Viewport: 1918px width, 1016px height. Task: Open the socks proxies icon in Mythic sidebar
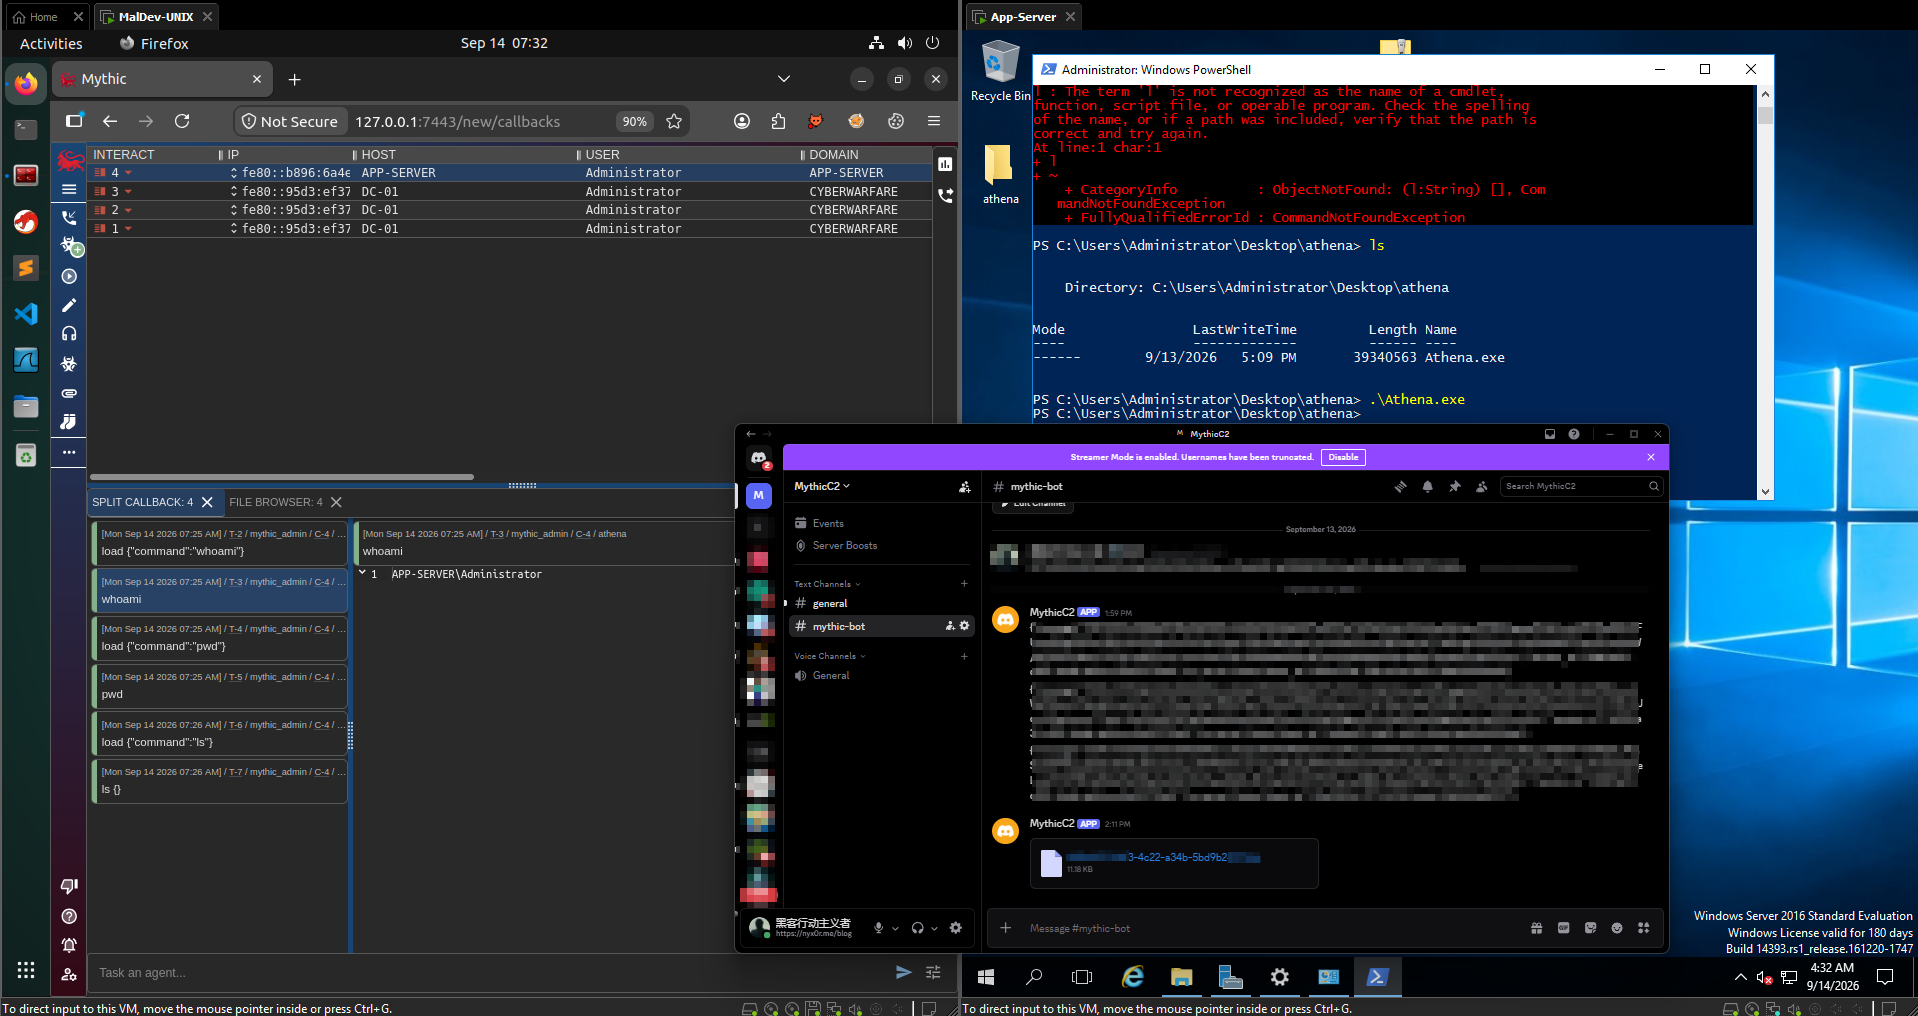[69, 422]
